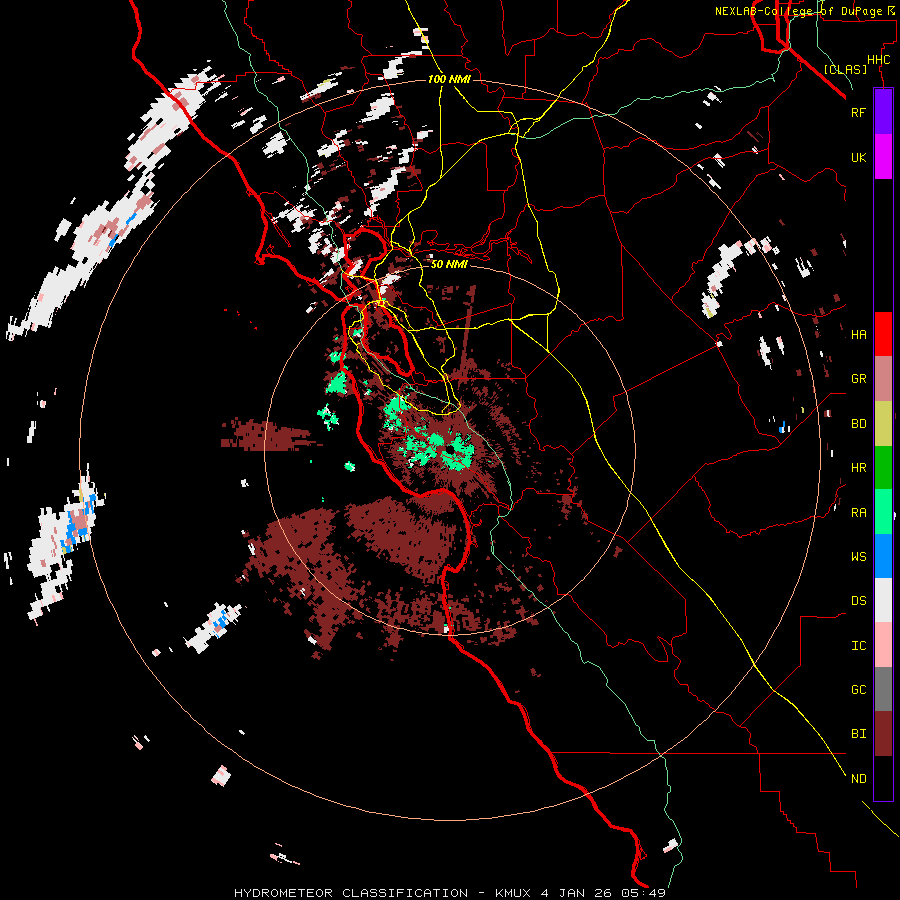Screen dimensions: 900x900
Task: Click the 'KMUX' radar site identifier
Action: 513,893
